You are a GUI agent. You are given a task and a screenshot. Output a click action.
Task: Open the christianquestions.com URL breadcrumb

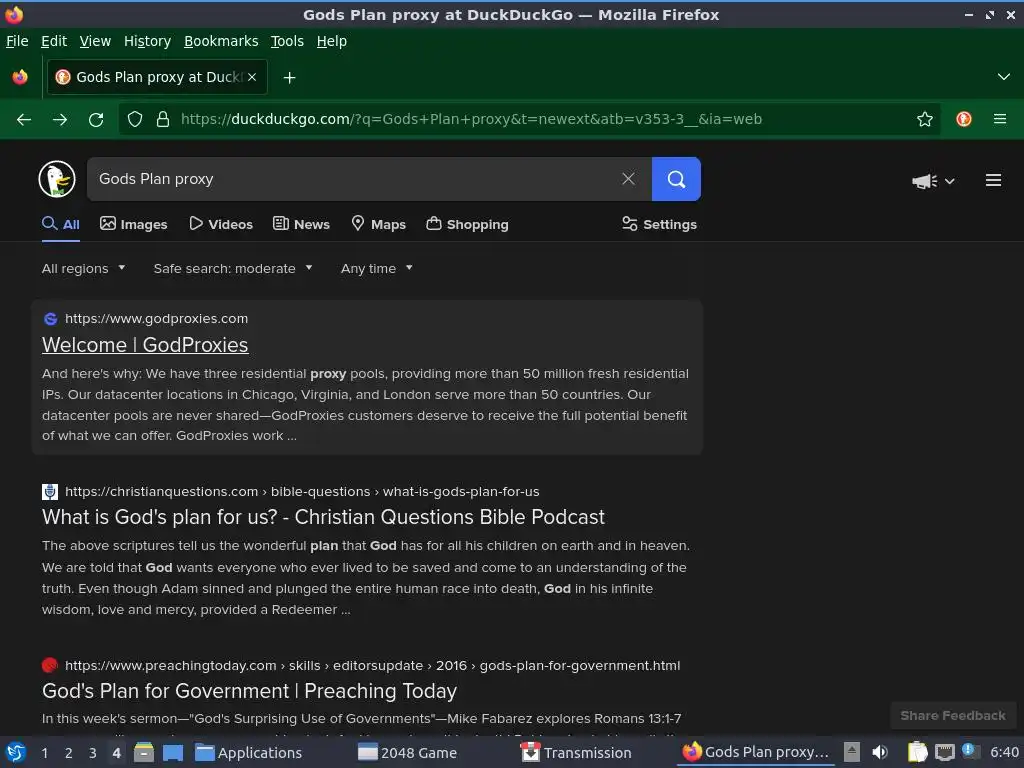coord(302,492)
